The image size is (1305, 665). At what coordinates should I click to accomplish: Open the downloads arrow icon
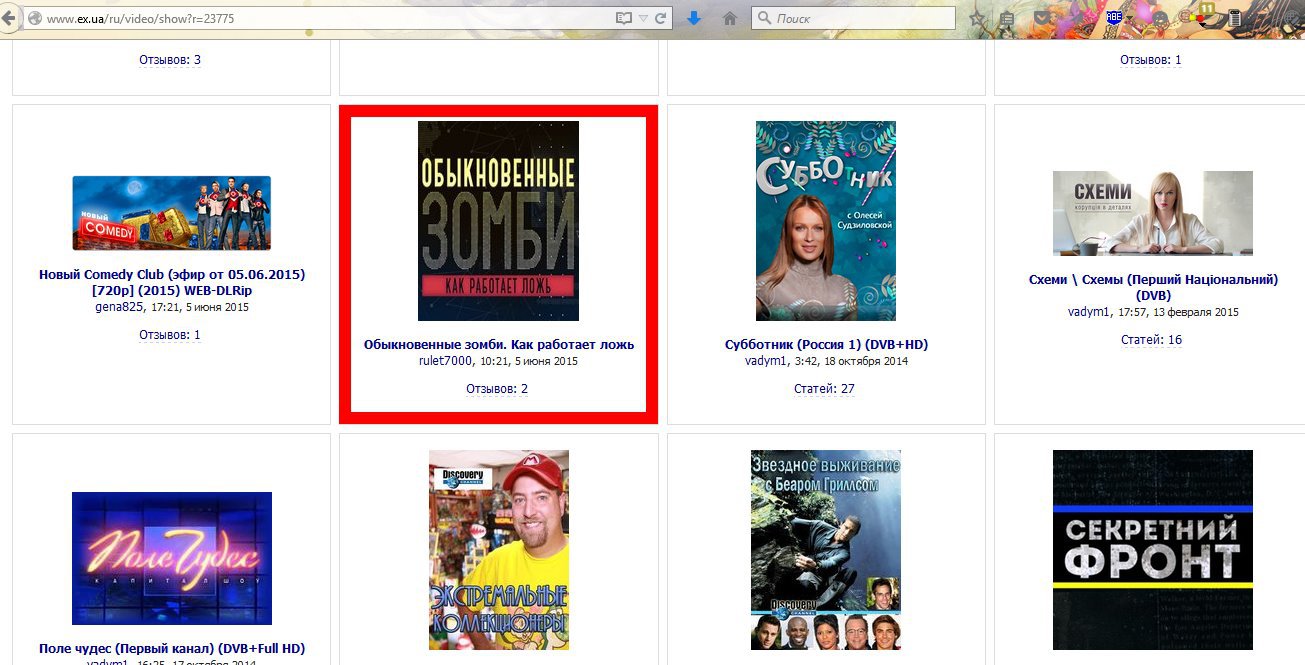tap(694, 18)
